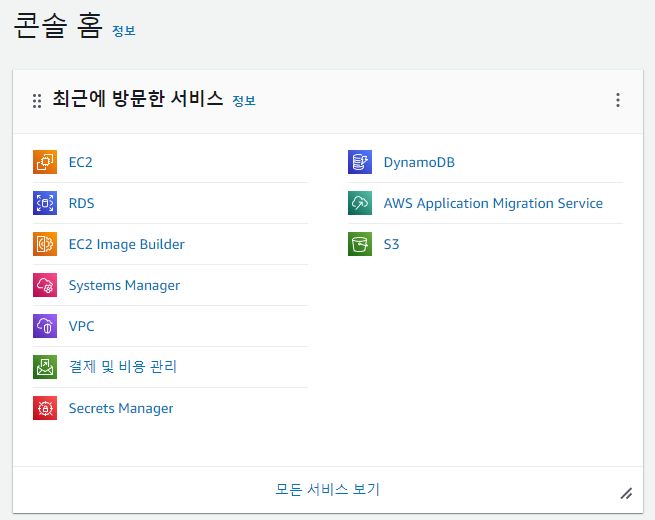Open the 결제 및 비용 관리 link

pyautogui.click(x=123, y=367)
